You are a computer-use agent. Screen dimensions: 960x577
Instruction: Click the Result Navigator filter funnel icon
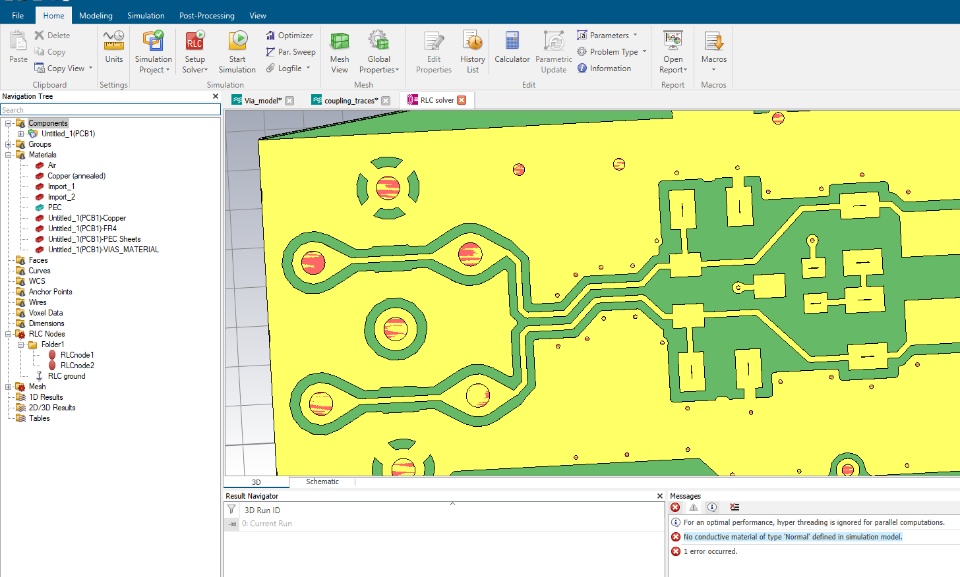pyautogui.click(x=231, y=509)
